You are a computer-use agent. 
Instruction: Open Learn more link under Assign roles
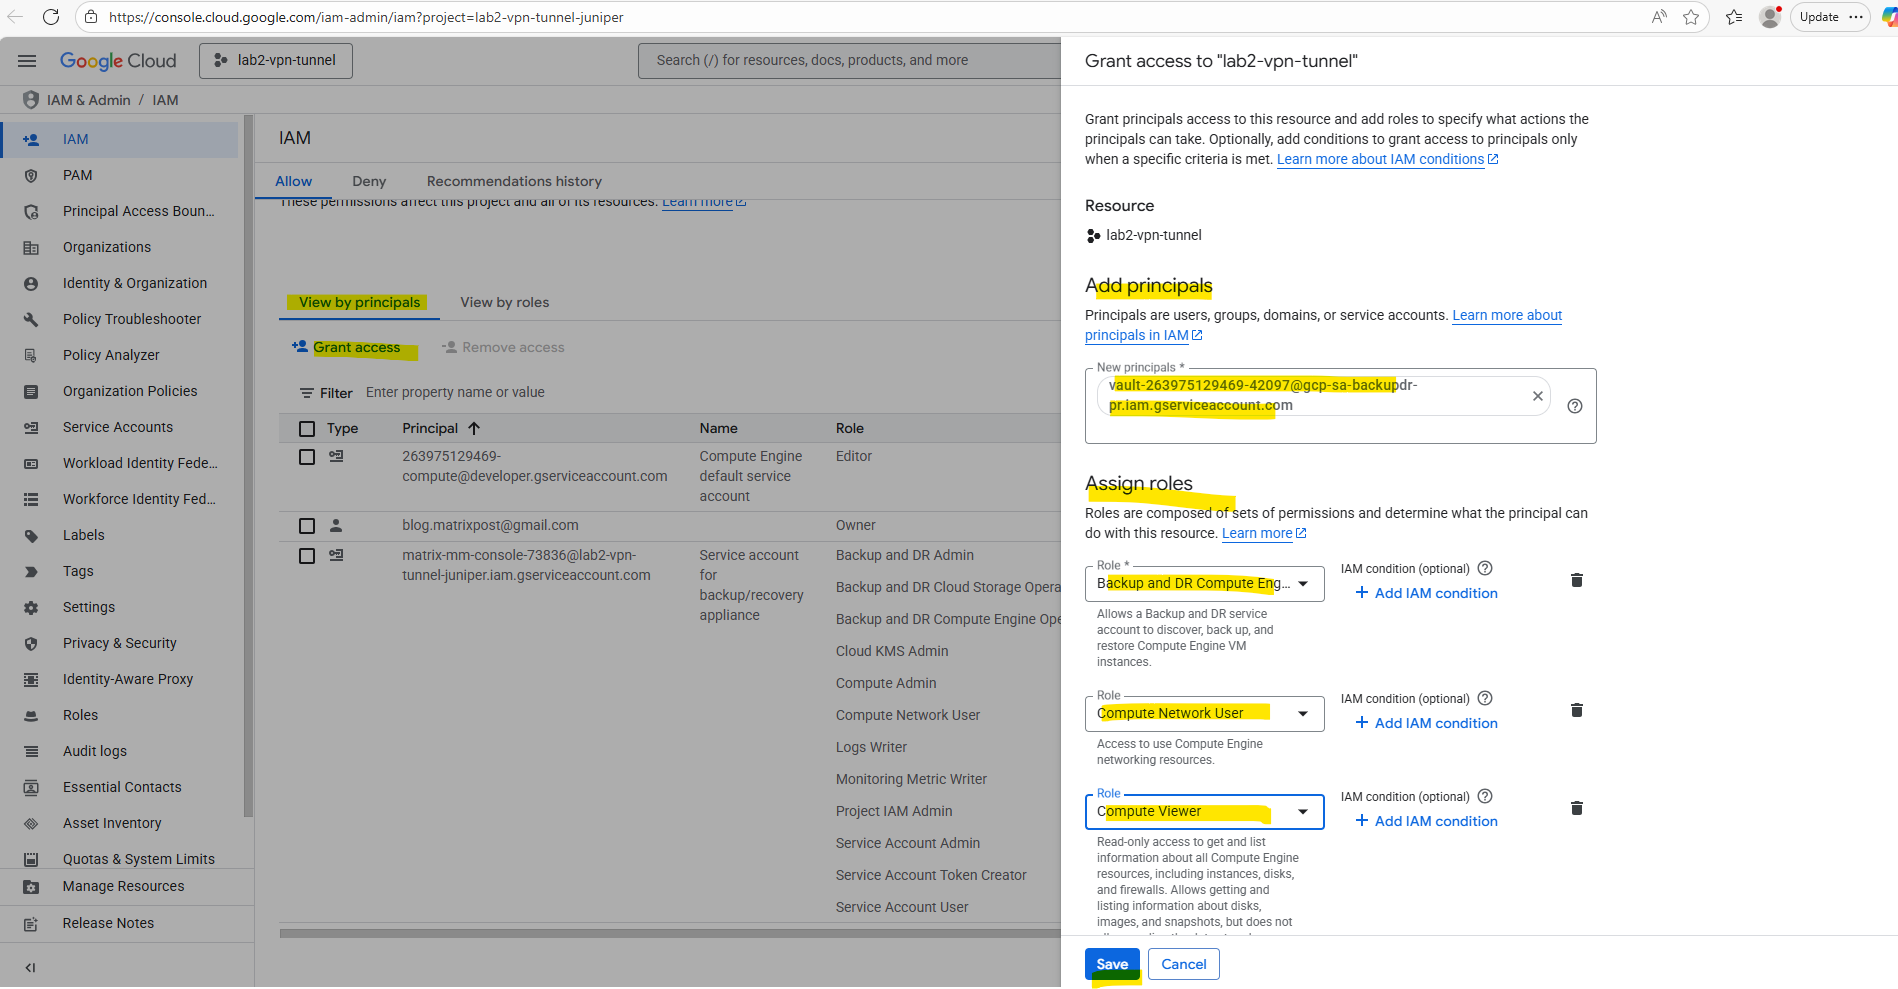[1264, 533]
